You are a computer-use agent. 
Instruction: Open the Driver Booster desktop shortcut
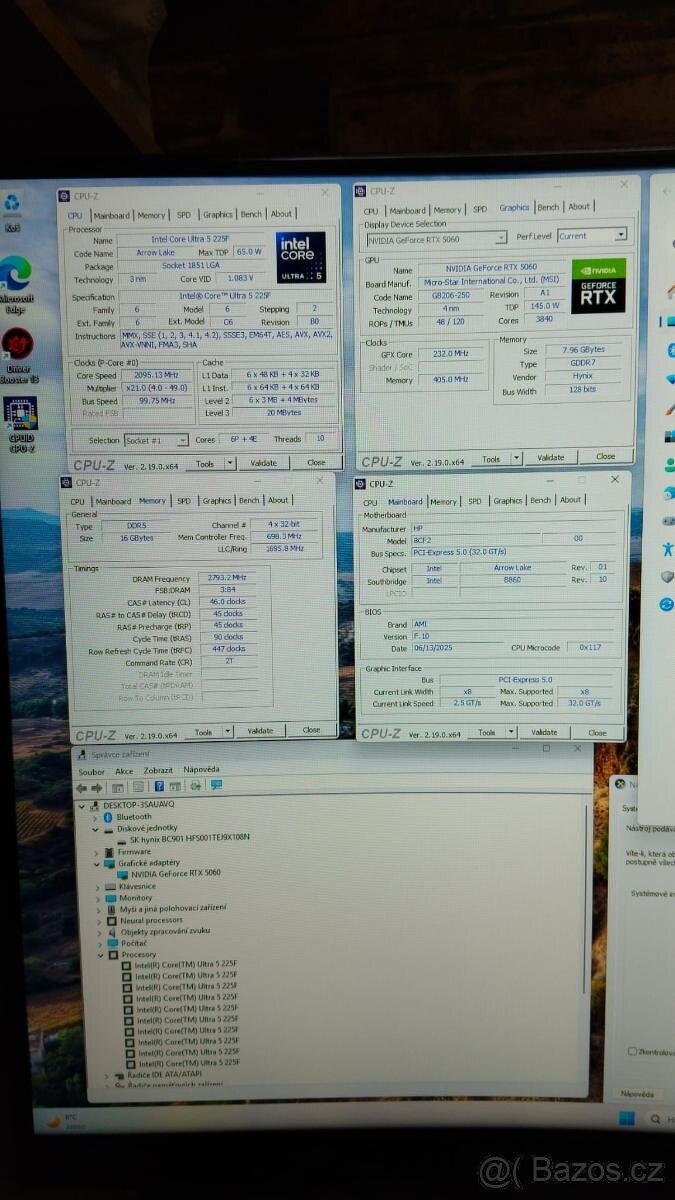18,347
